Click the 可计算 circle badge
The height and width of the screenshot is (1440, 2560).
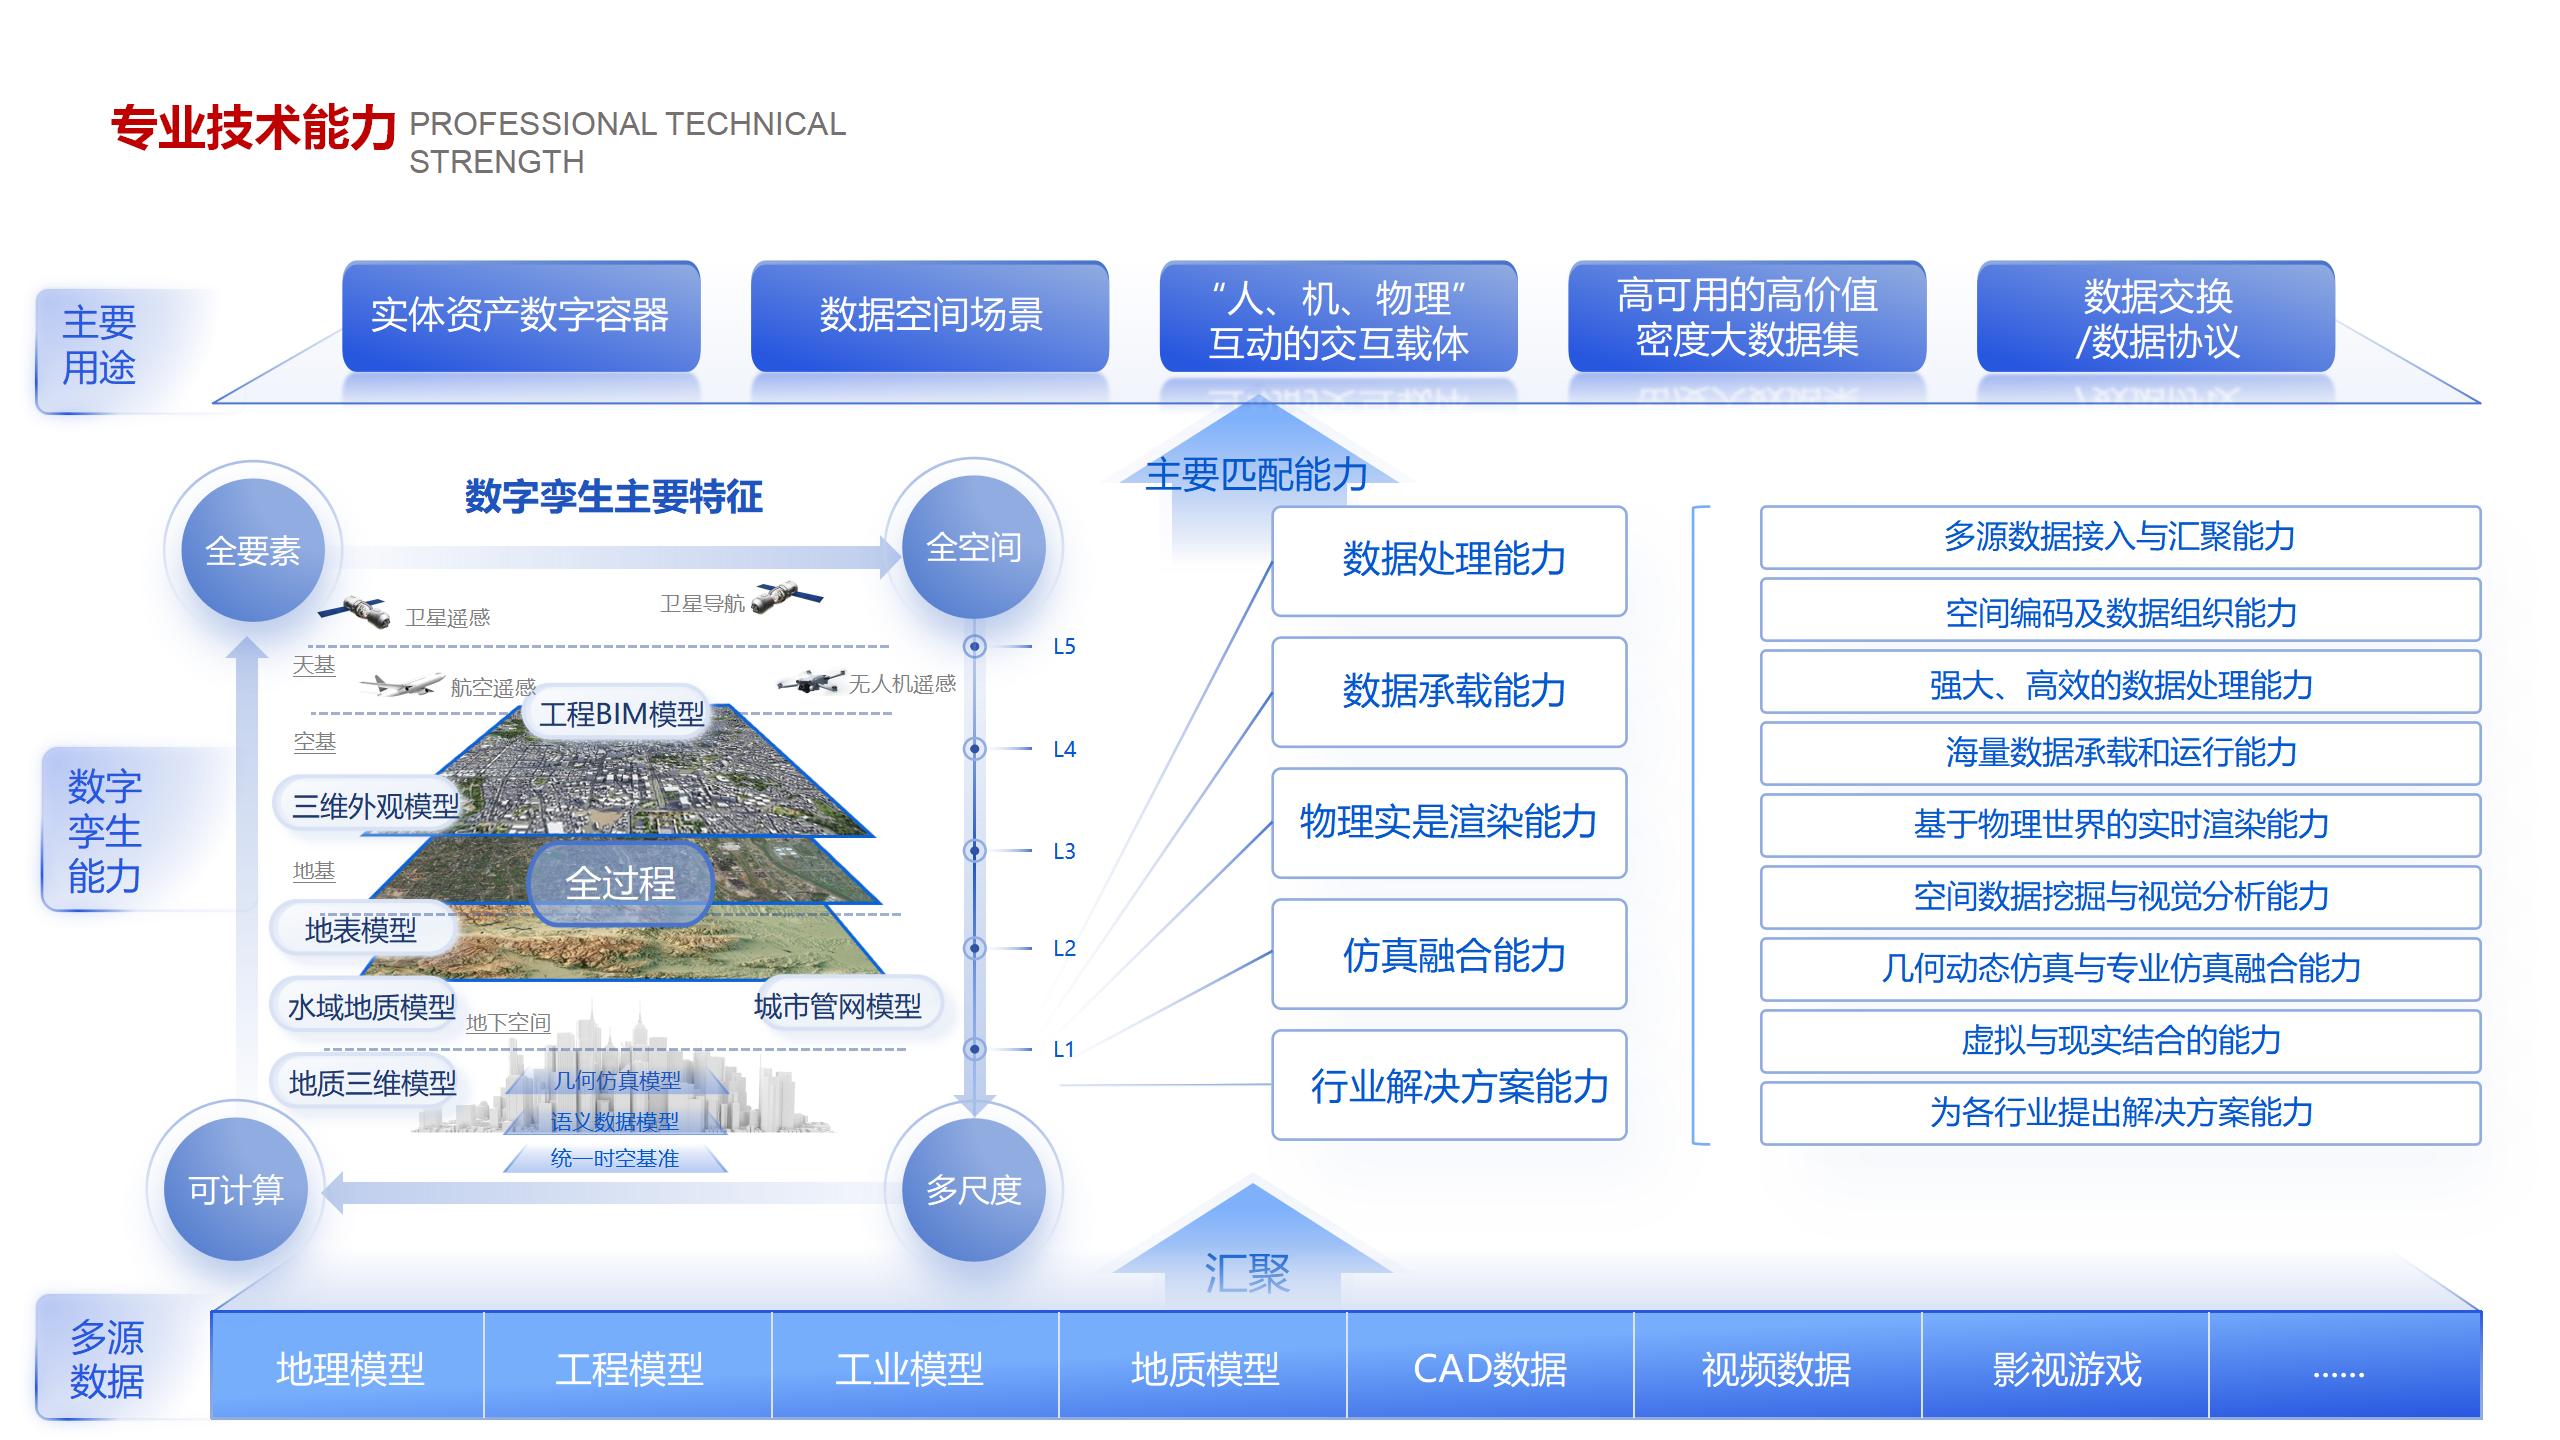point(235,1188)
